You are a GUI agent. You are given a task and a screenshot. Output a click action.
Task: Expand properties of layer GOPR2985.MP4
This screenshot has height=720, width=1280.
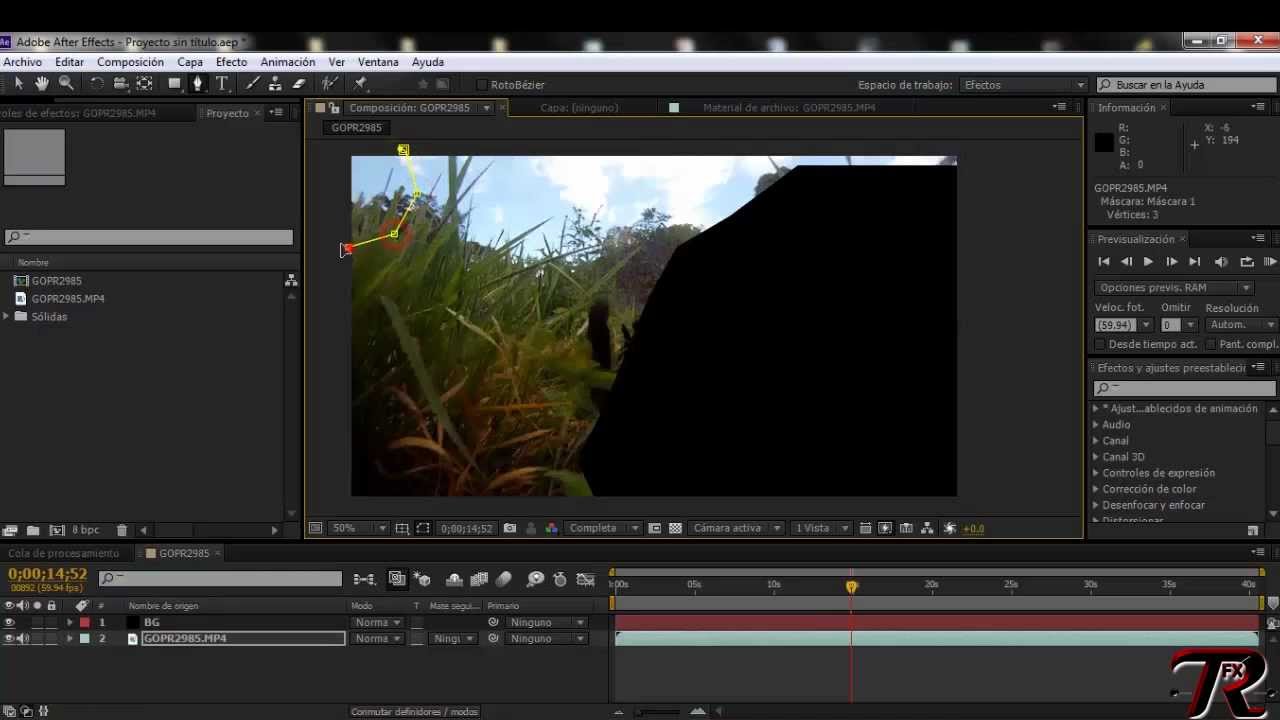click(x=70, y=638)
